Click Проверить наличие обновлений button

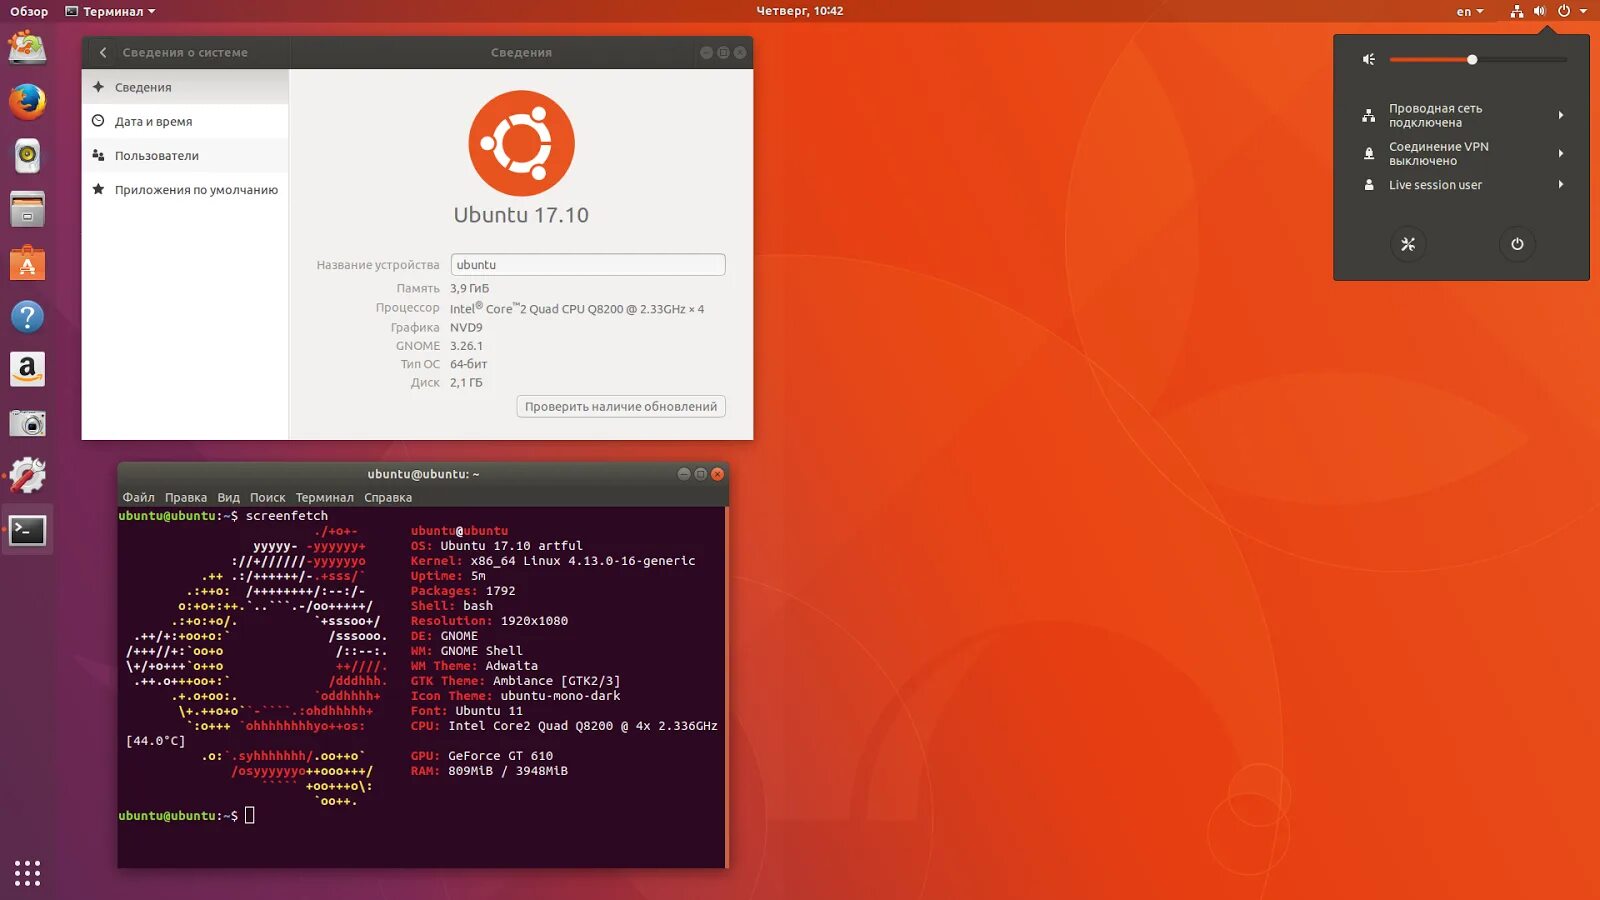click(x=621, y=406)
